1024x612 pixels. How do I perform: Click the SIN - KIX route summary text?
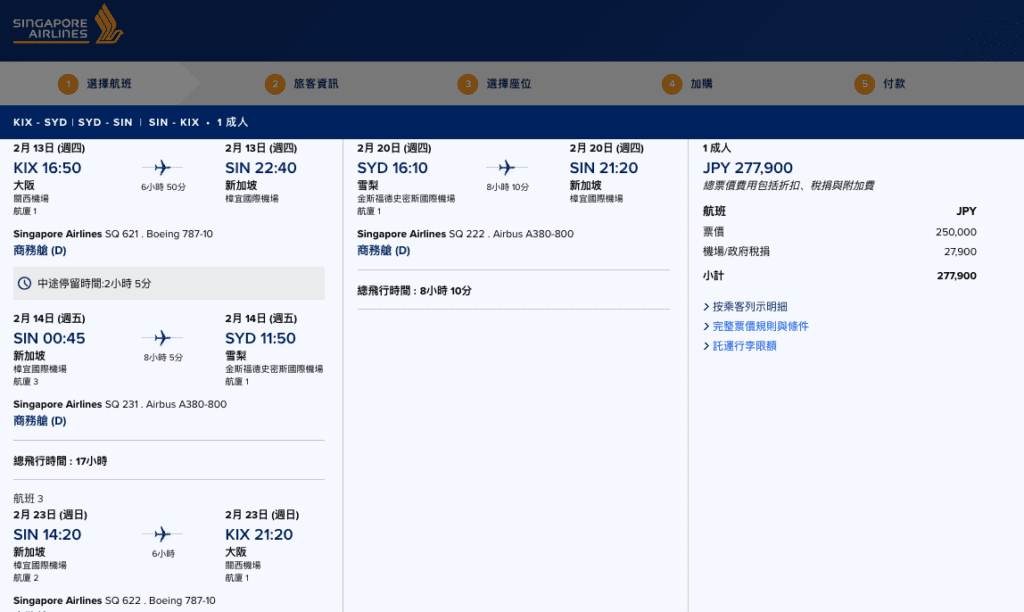tap(174, 122)
